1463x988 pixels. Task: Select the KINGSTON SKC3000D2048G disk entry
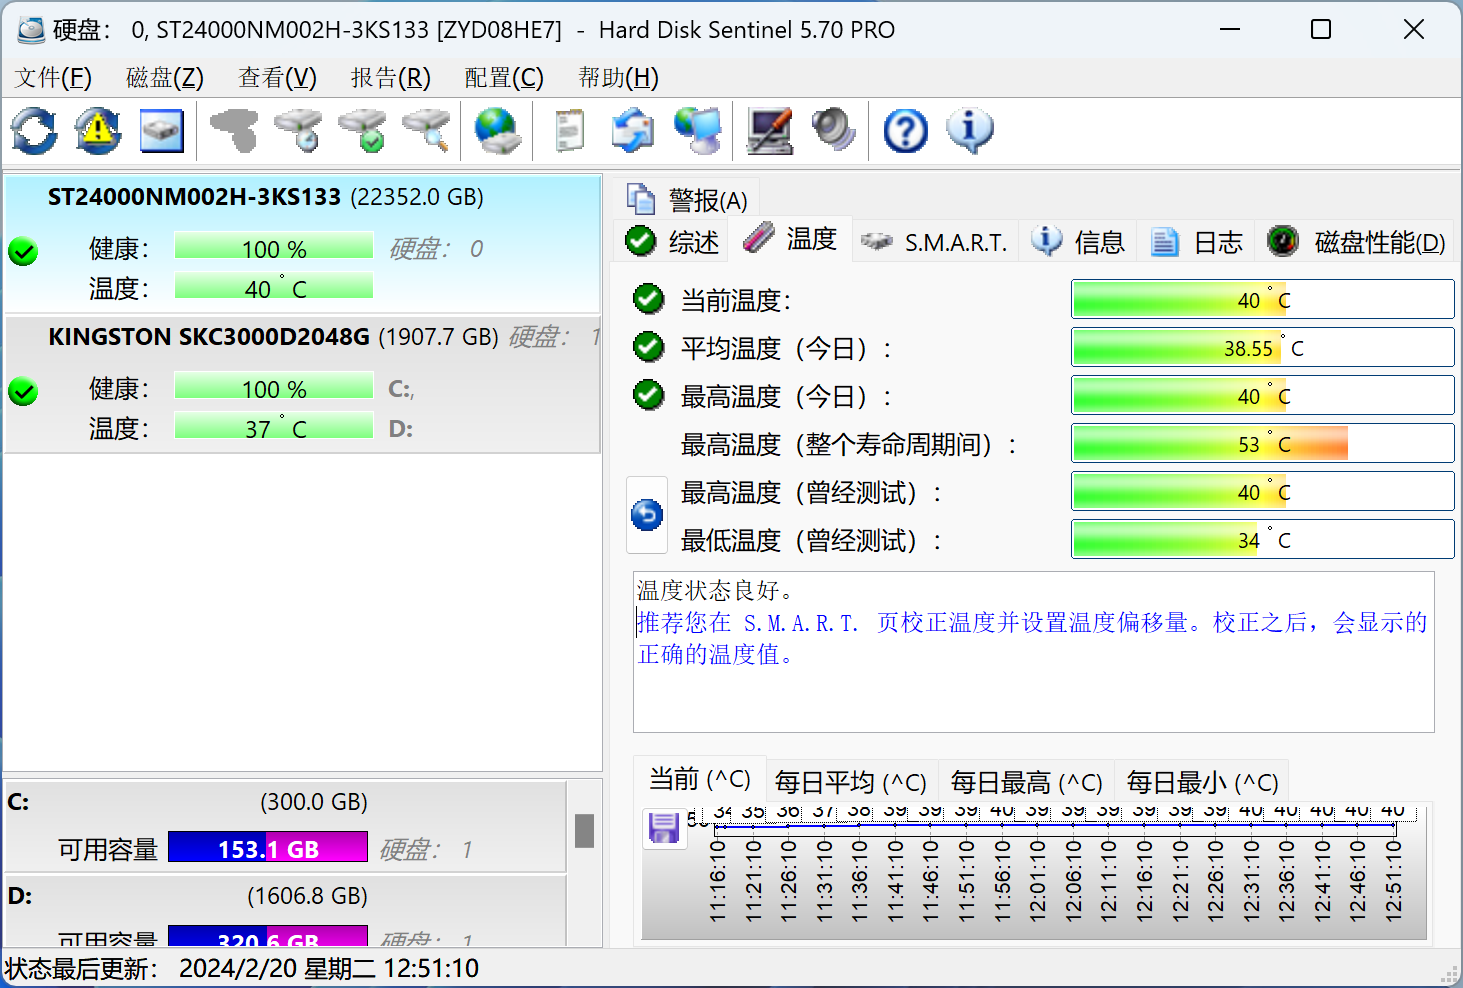pyautogui.click(x=302, y=385)
